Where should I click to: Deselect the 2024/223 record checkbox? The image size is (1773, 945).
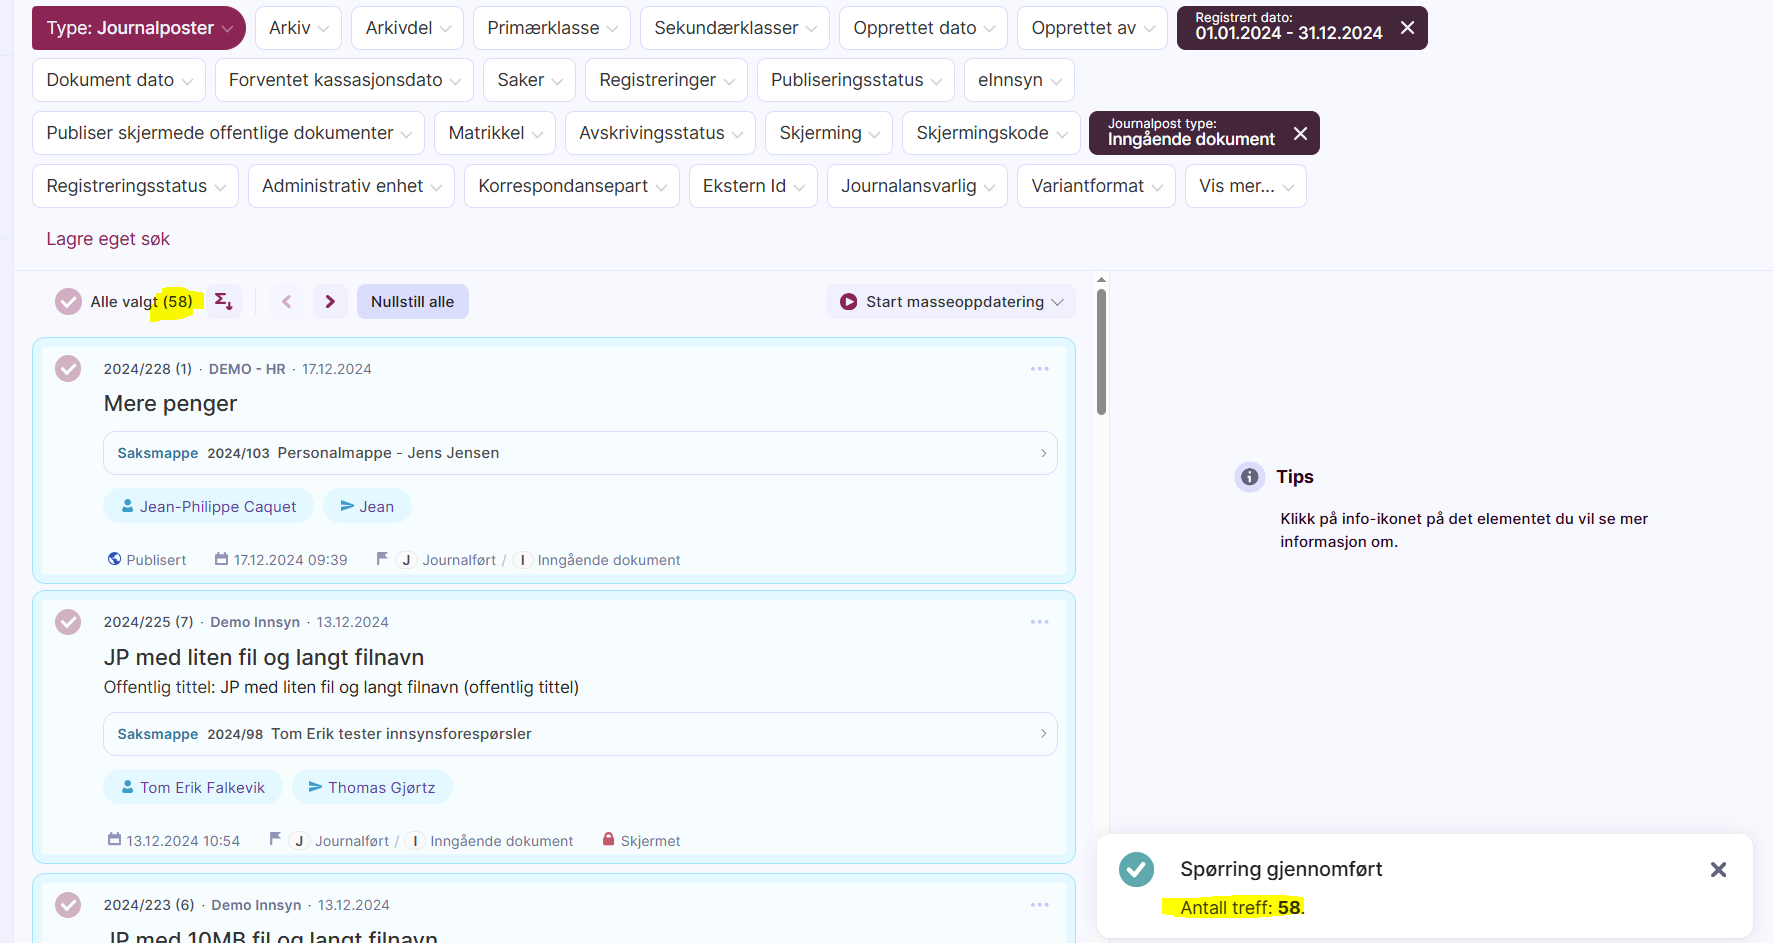click(68, 905)
